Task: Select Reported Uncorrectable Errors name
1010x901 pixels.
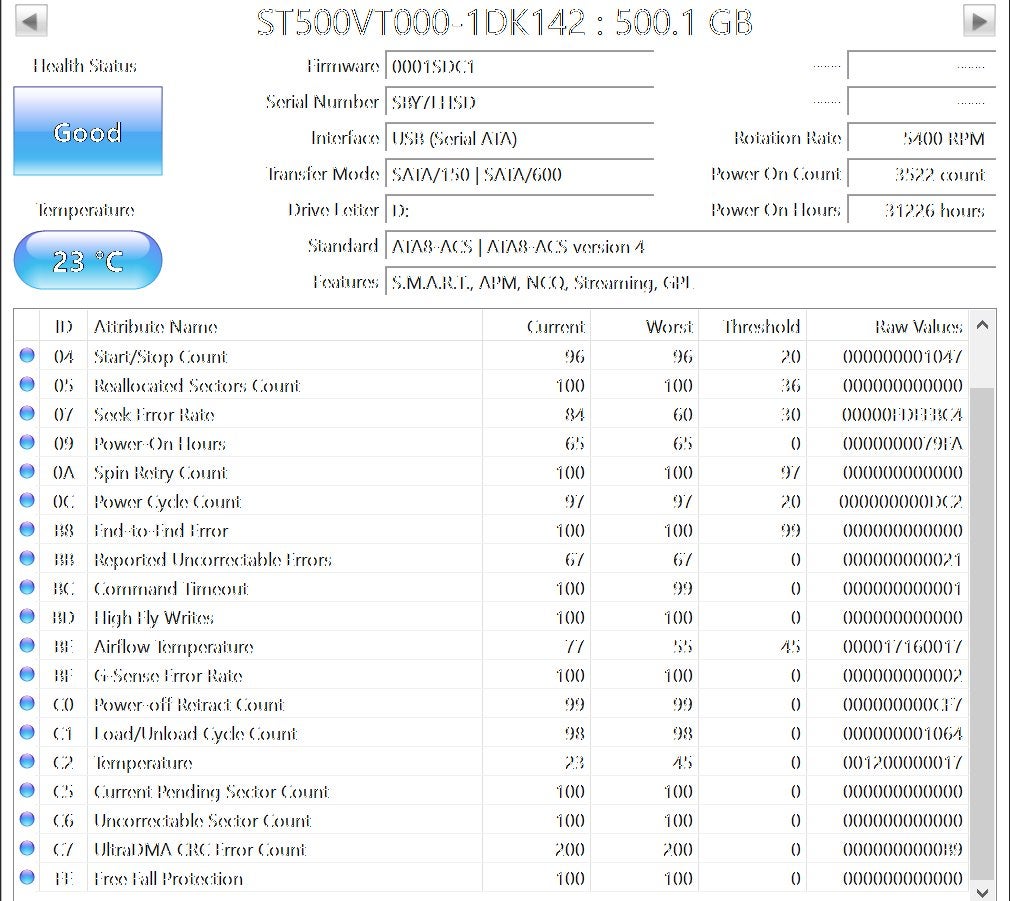Action: pyautogui.click(x=213, y=560)
